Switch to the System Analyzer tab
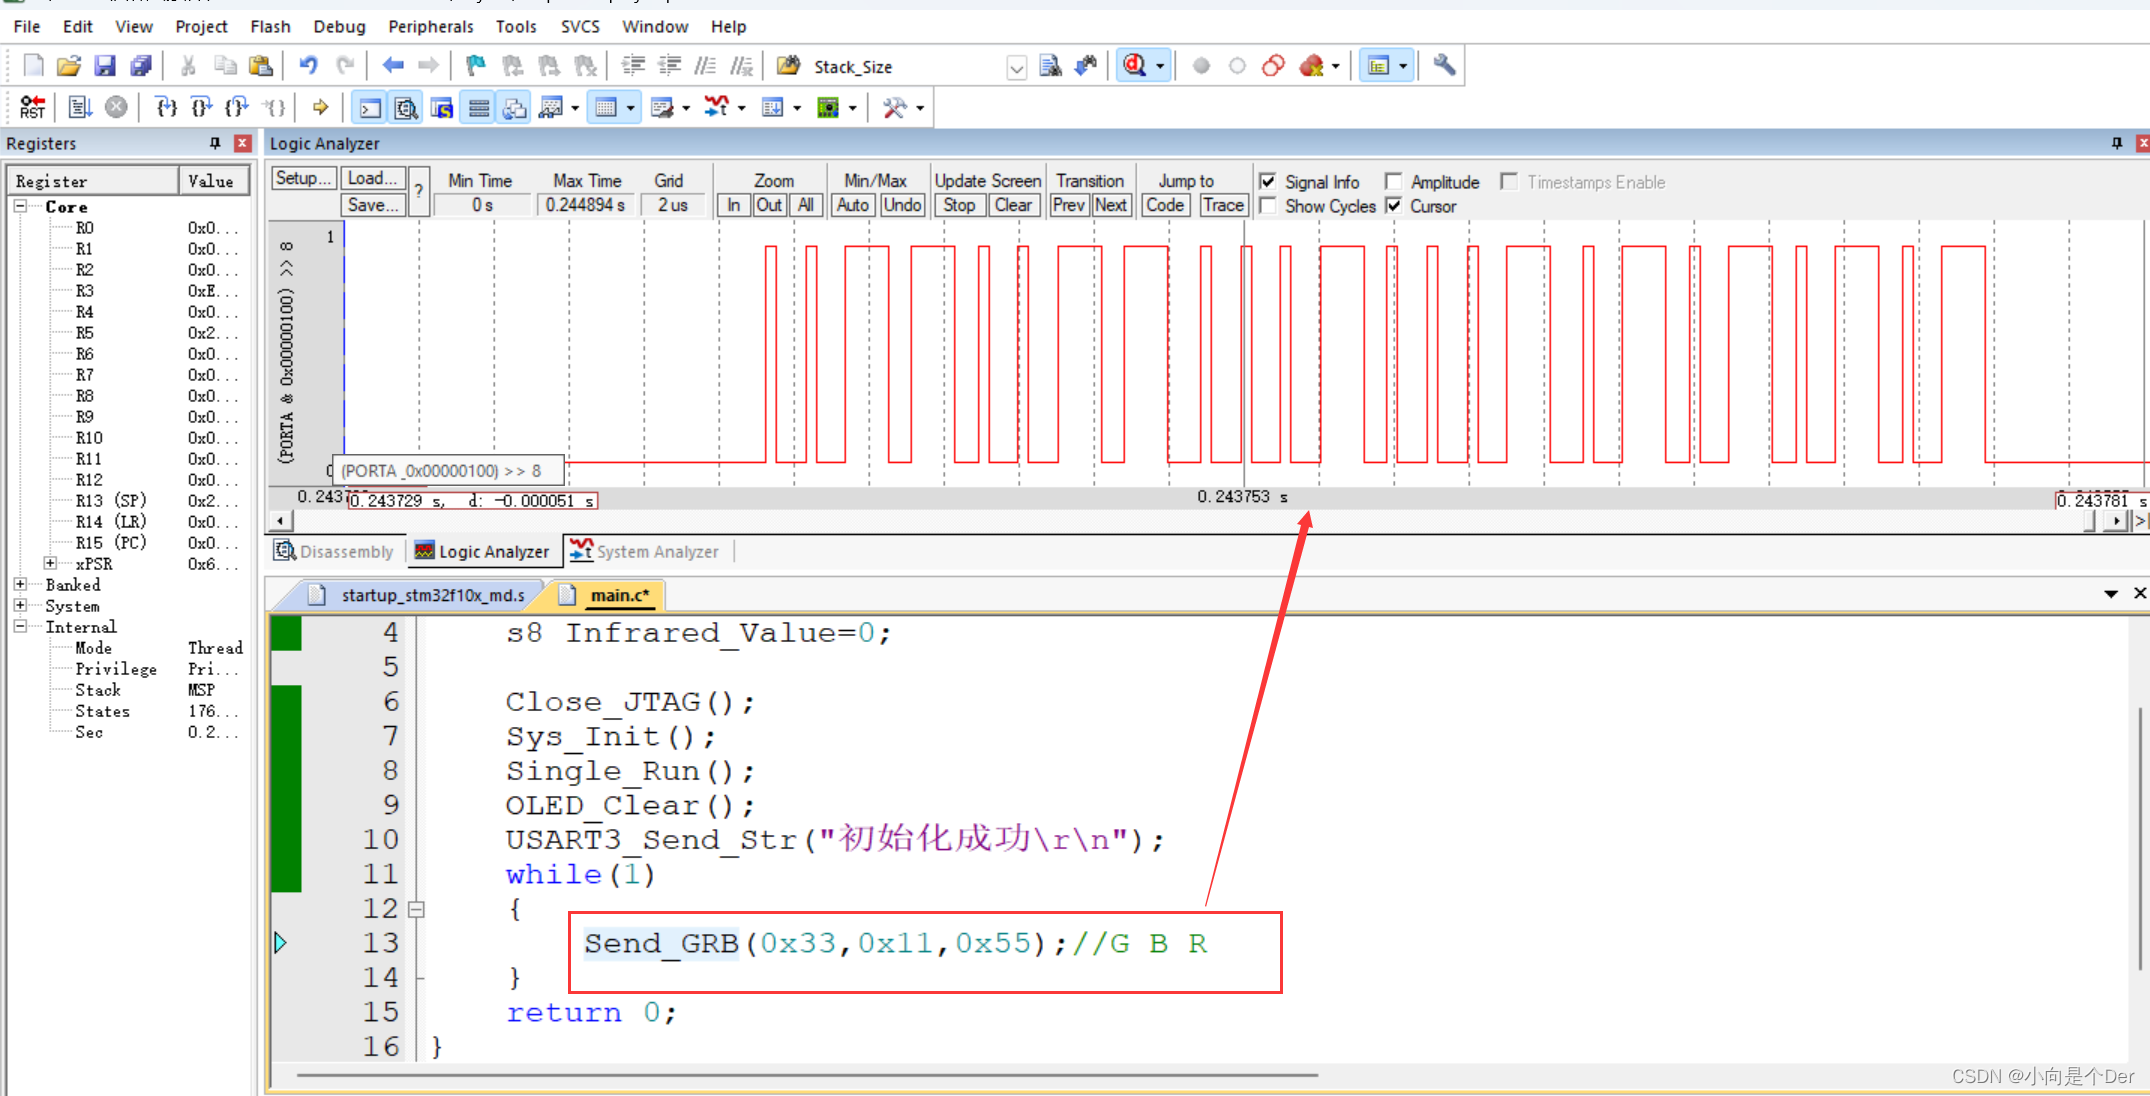 (646, 551)
